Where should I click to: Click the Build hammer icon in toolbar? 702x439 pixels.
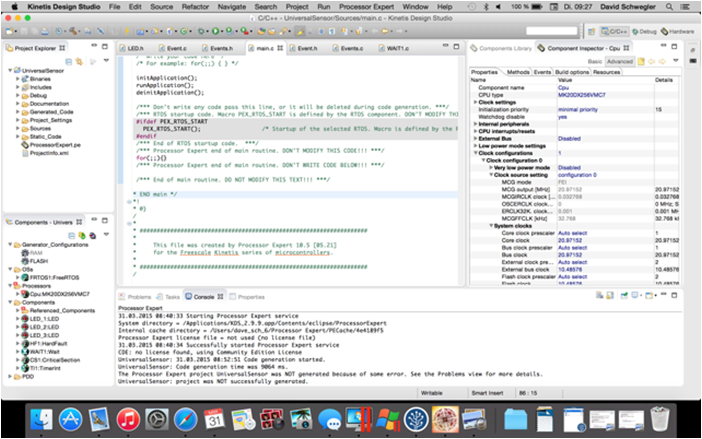[73, 31]
